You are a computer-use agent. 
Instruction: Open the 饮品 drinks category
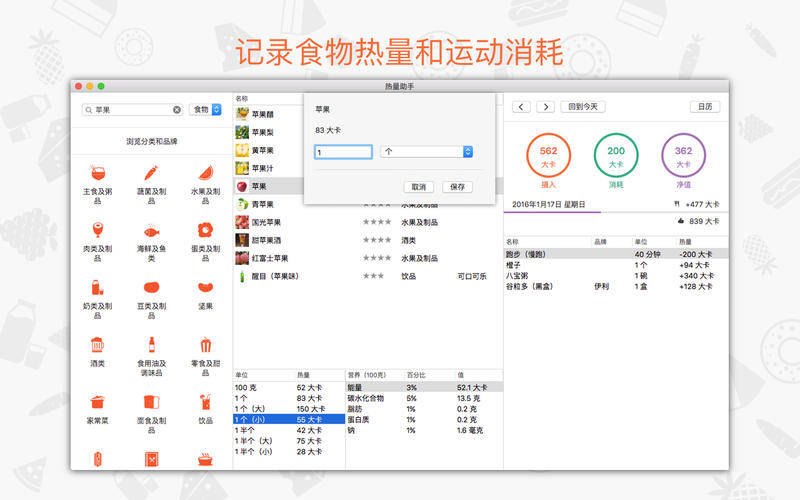206,409
